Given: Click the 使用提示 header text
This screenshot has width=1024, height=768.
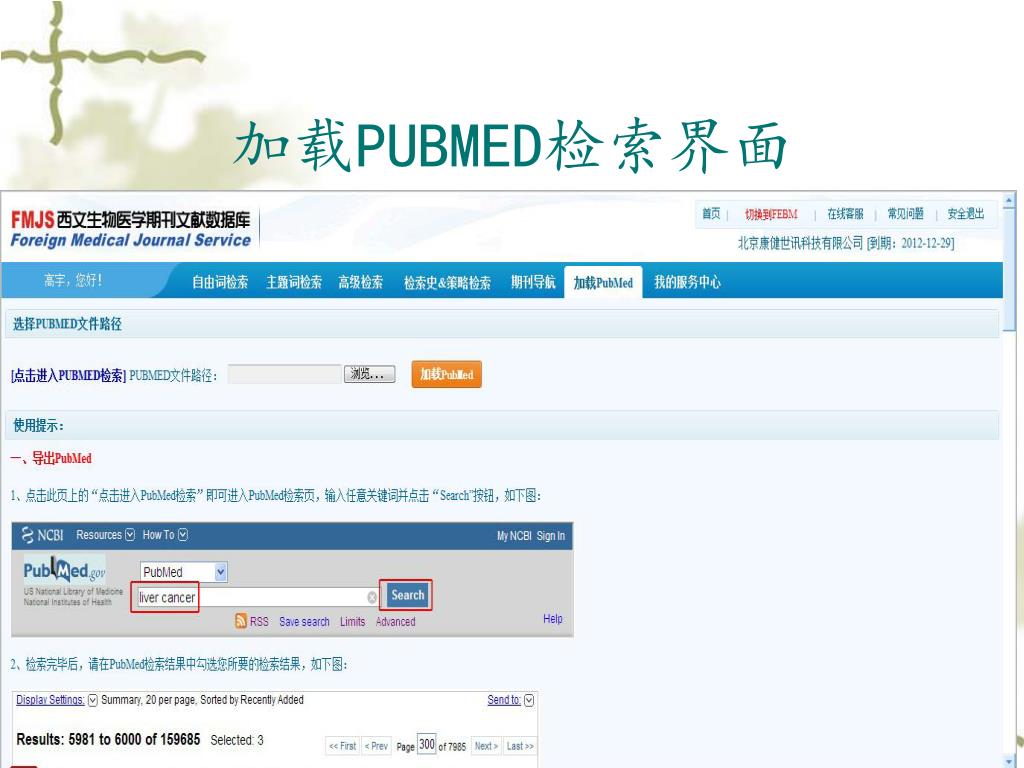Looking at the screenshot, I should tap(39, 426).
